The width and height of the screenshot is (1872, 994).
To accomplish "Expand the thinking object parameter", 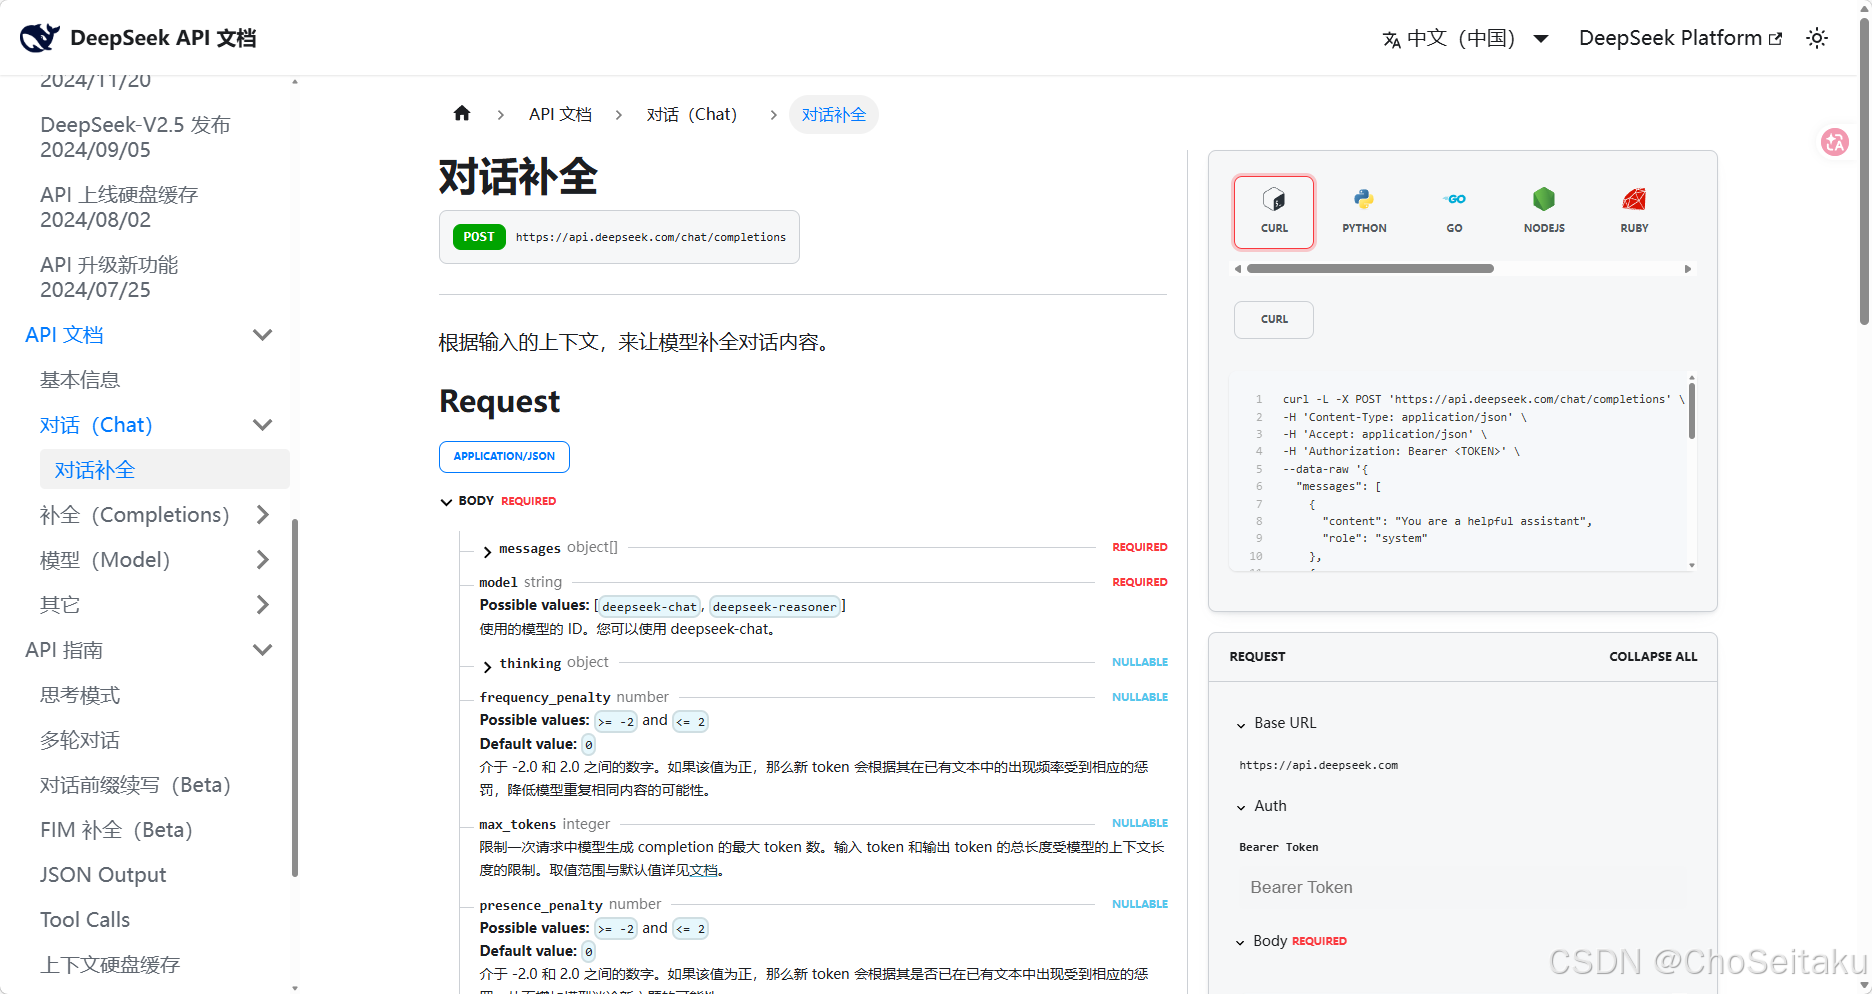I will (487, 666).
